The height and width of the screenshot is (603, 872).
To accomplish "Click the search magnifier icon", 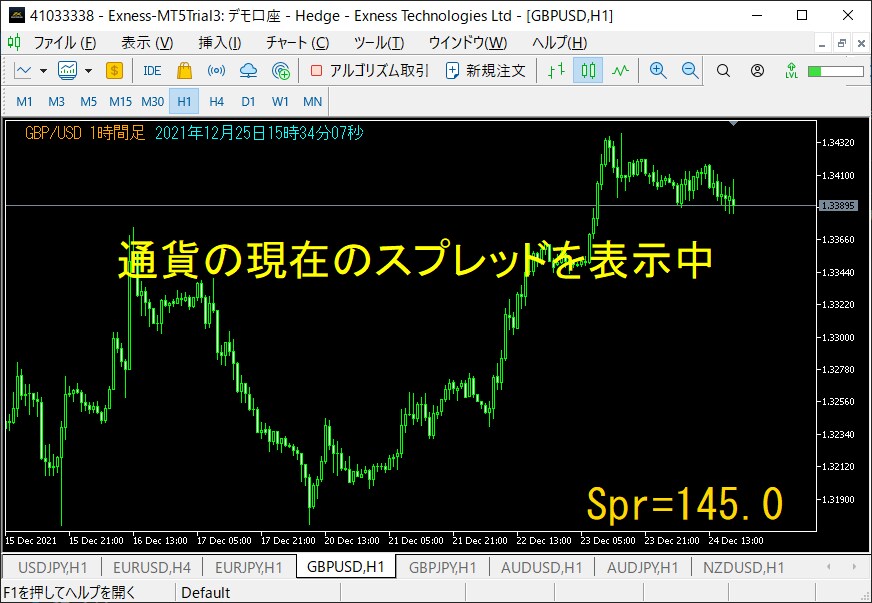I will [723, 71].
